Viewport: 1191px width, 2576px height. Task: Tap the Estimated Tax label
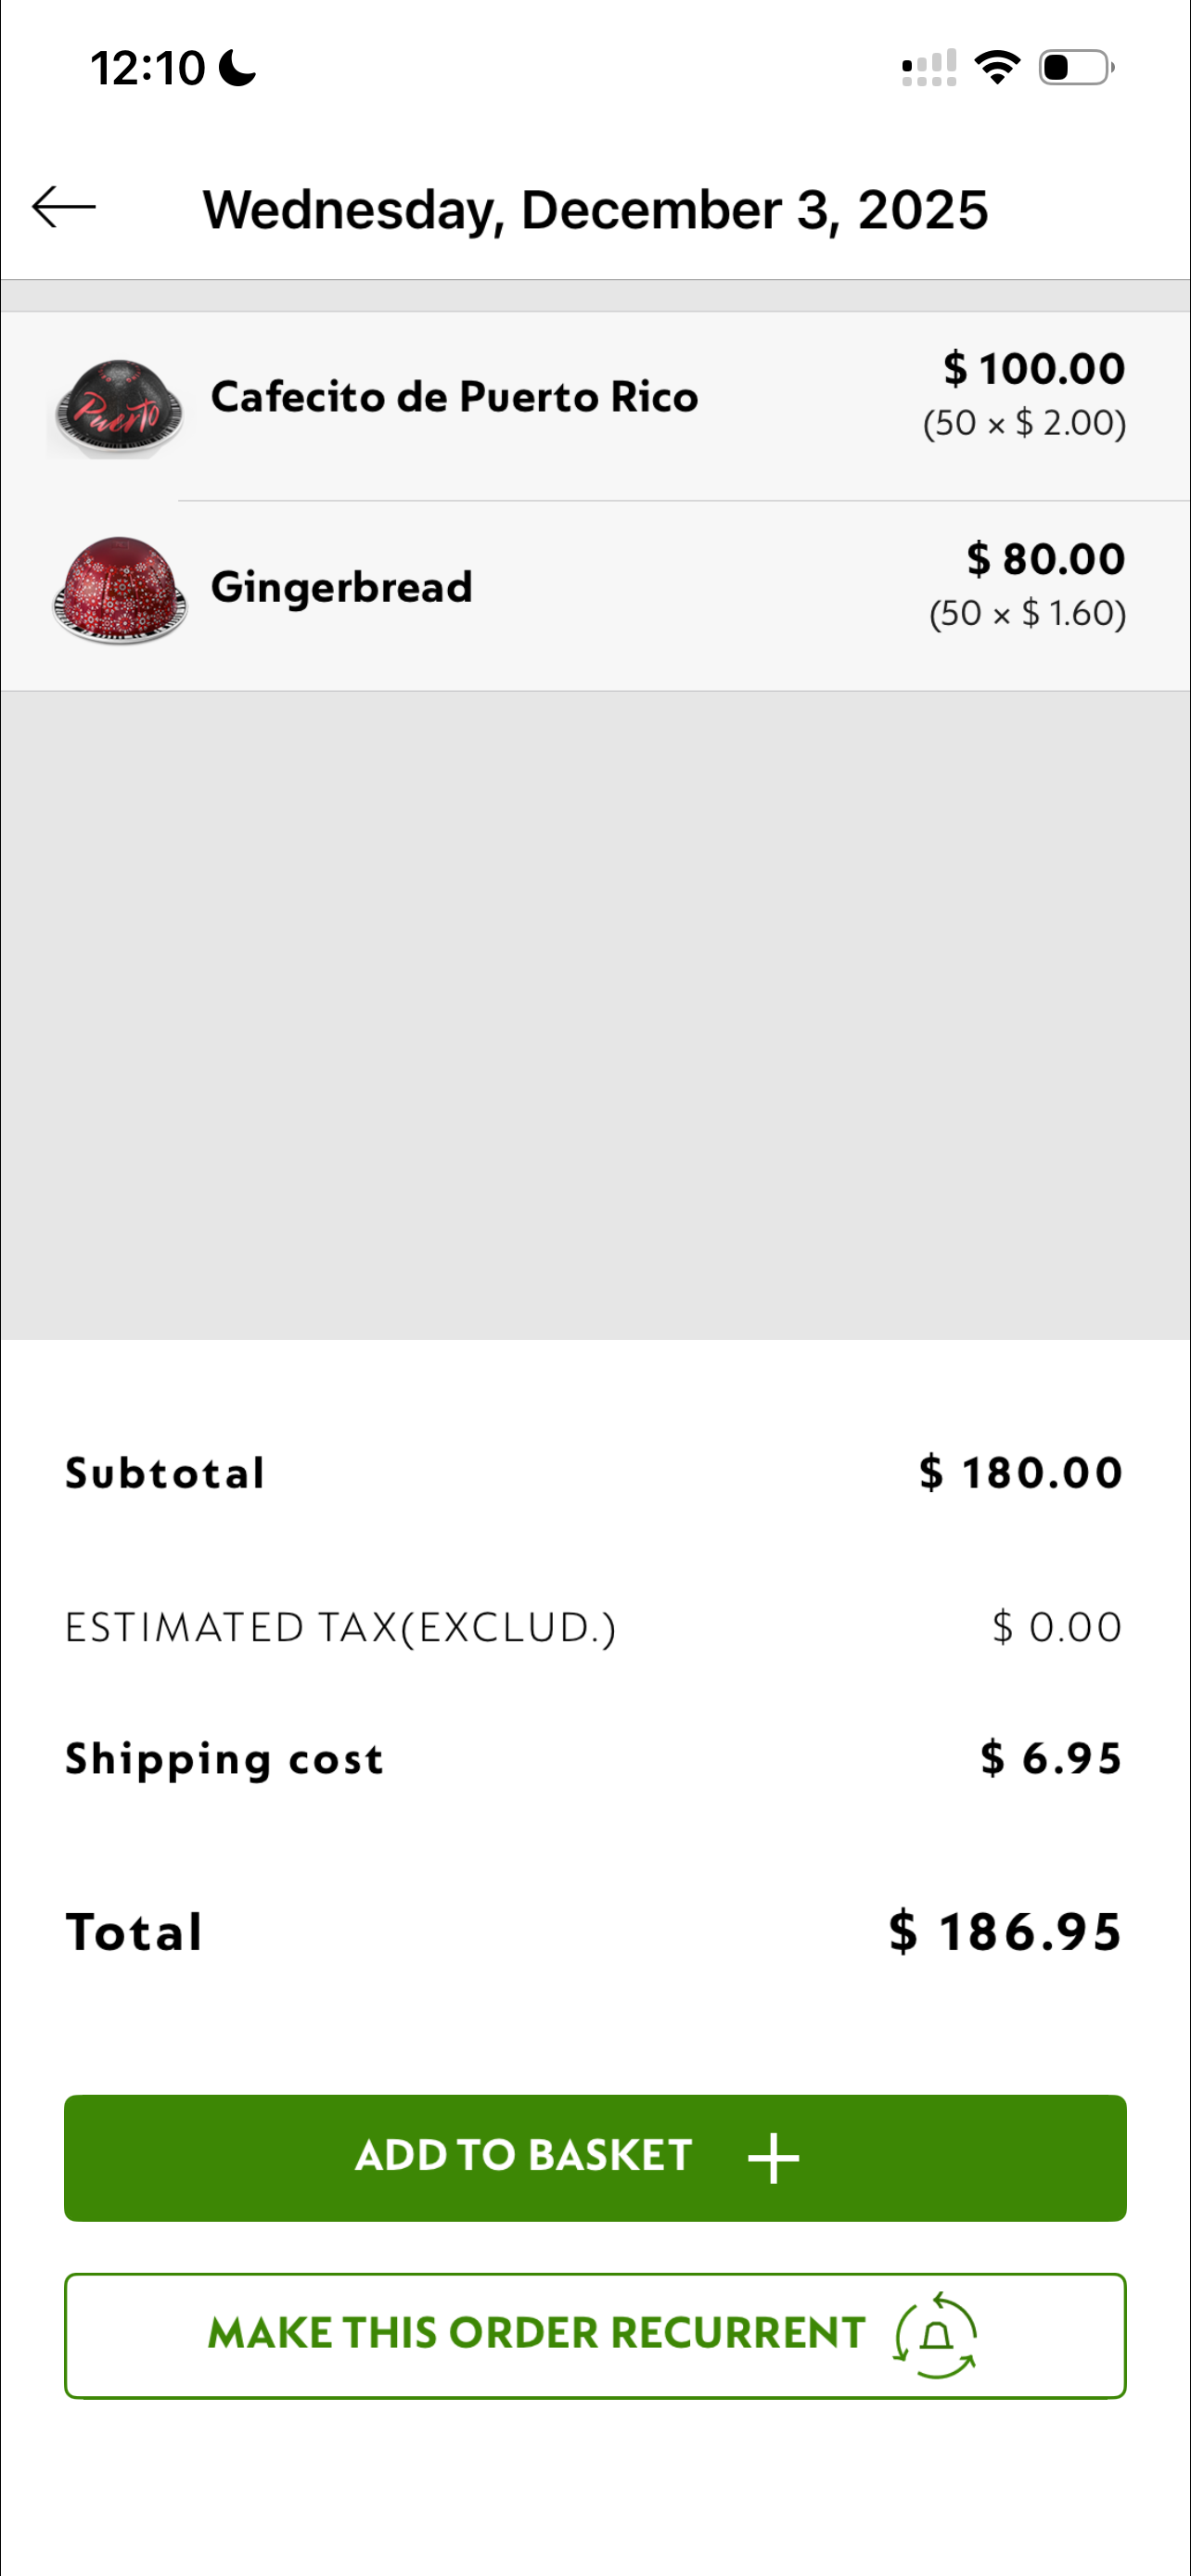pos(340,1628)
